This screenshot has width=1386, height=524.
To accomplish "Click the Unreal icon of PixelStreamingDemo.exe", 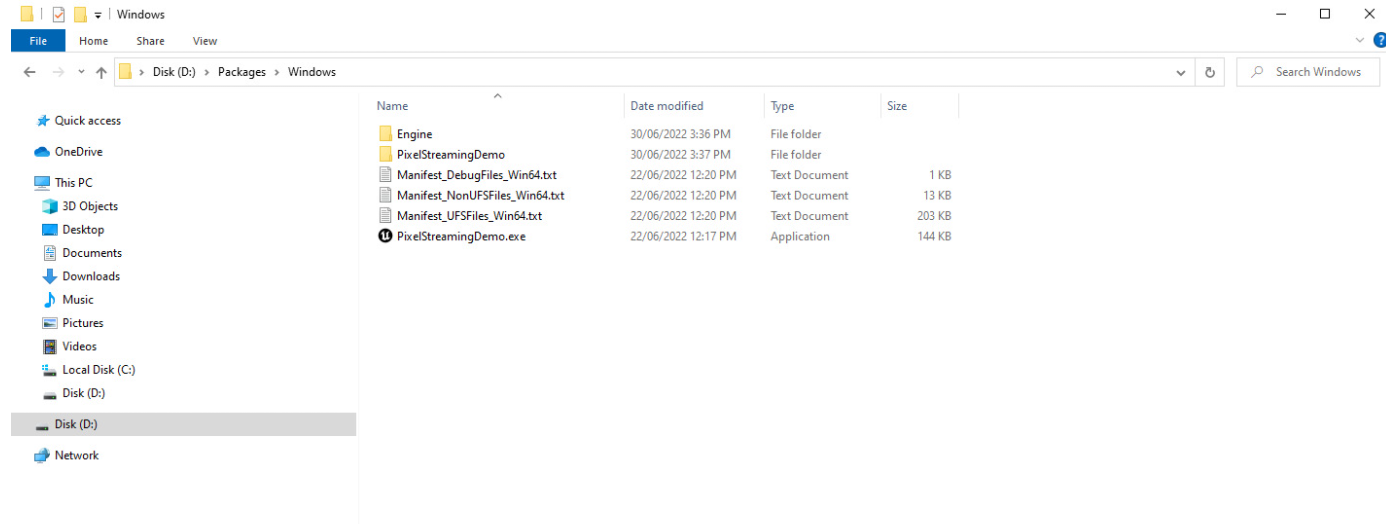I will pos(386,236).
